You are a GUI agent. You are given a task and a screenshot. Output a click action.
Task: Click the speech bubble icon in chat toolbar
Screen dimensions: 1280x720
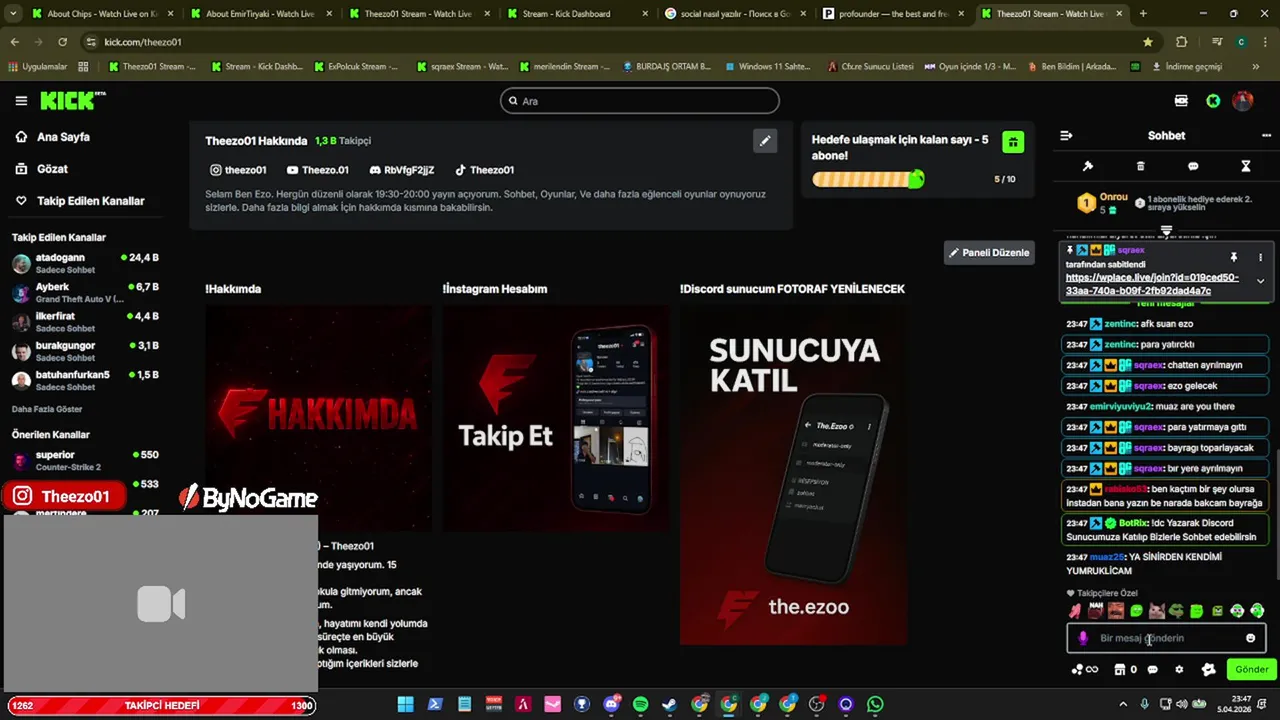coord(1193,166)
